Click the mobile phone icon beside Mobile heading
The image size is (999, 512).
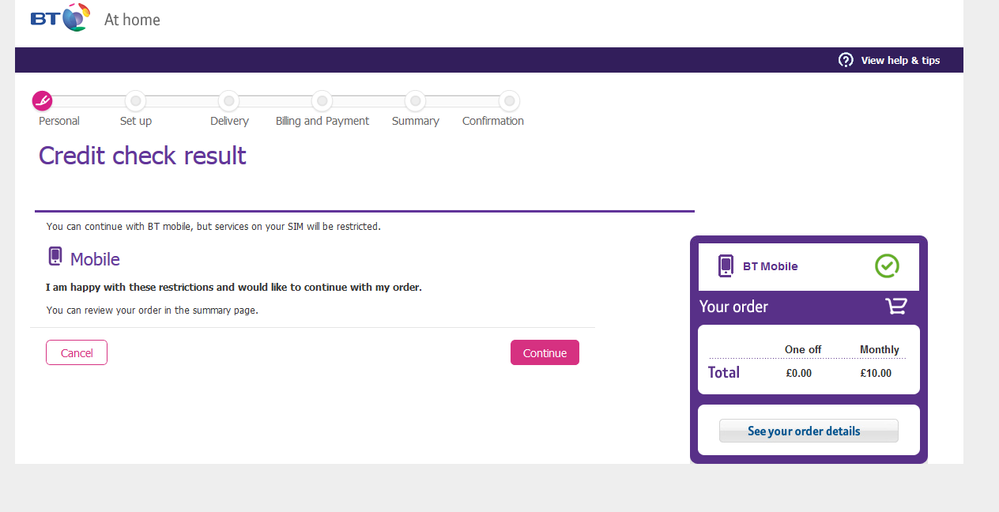(x=55, y=258)
